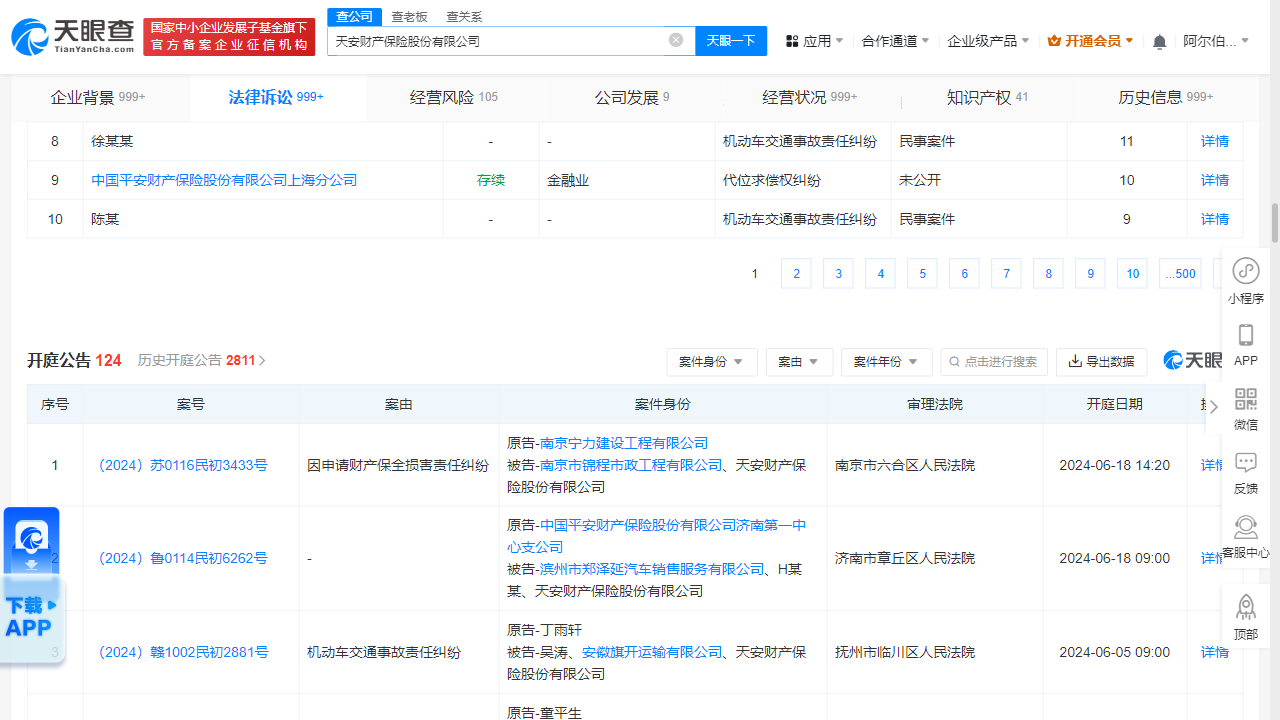Click the 顶部 back-to-top rocket icon
Image resolution: width=1280 pixels, height=720 pixels.
click(1246, 617)
